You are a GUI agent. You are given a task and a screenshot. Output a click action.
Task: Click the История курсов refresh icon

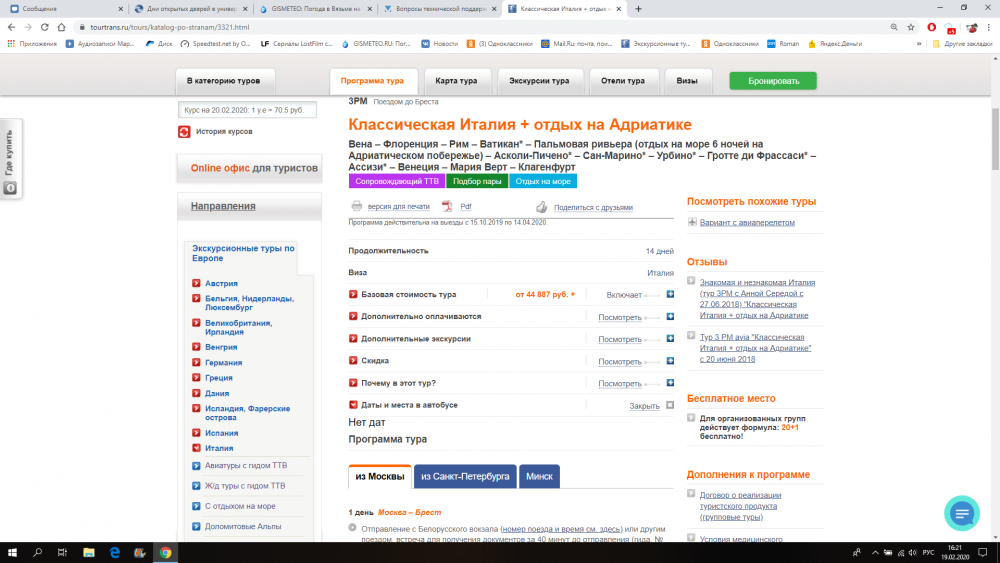[184, 131]
